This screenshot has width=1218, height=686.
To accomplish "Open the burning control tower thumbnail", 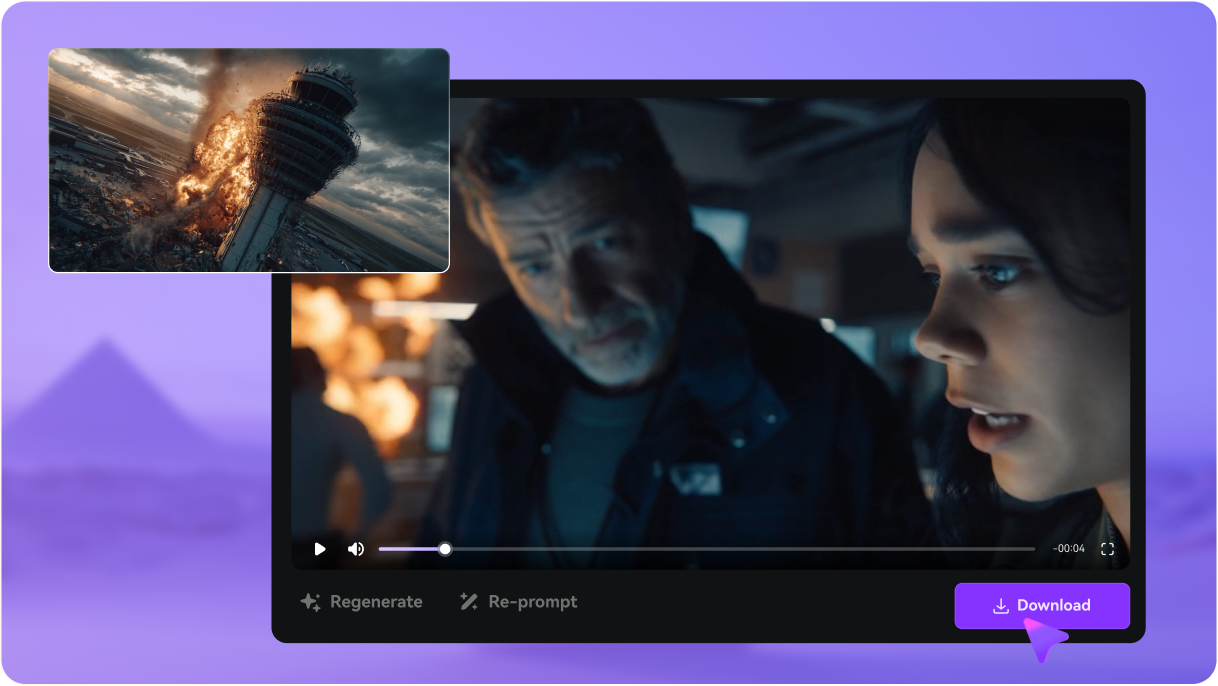I will (x=249, y=160).
